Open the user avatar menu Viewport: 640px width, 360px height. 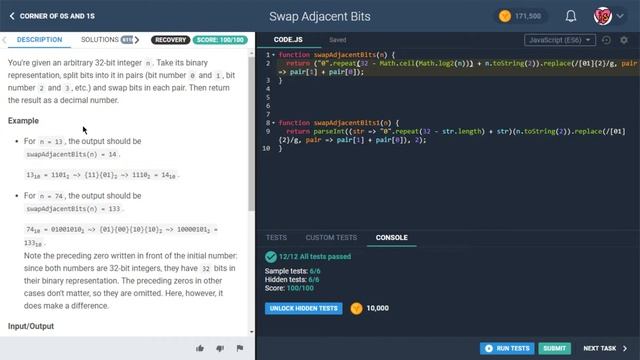[602, 16]
